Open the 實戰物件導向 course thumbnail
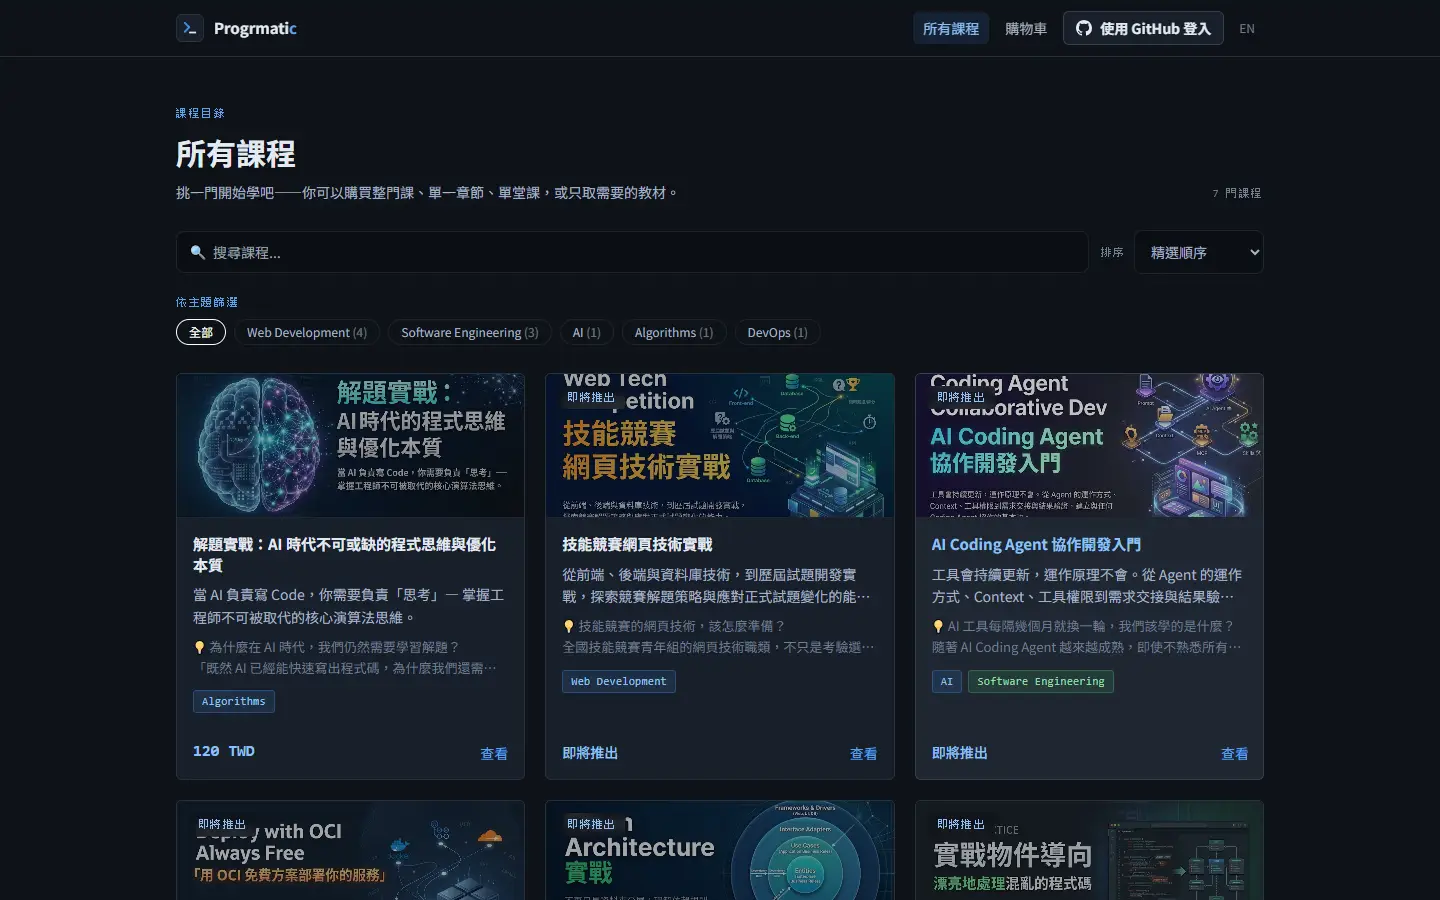The width and height of the screenshot is (1440, 900). click(x=1089, y=850)
